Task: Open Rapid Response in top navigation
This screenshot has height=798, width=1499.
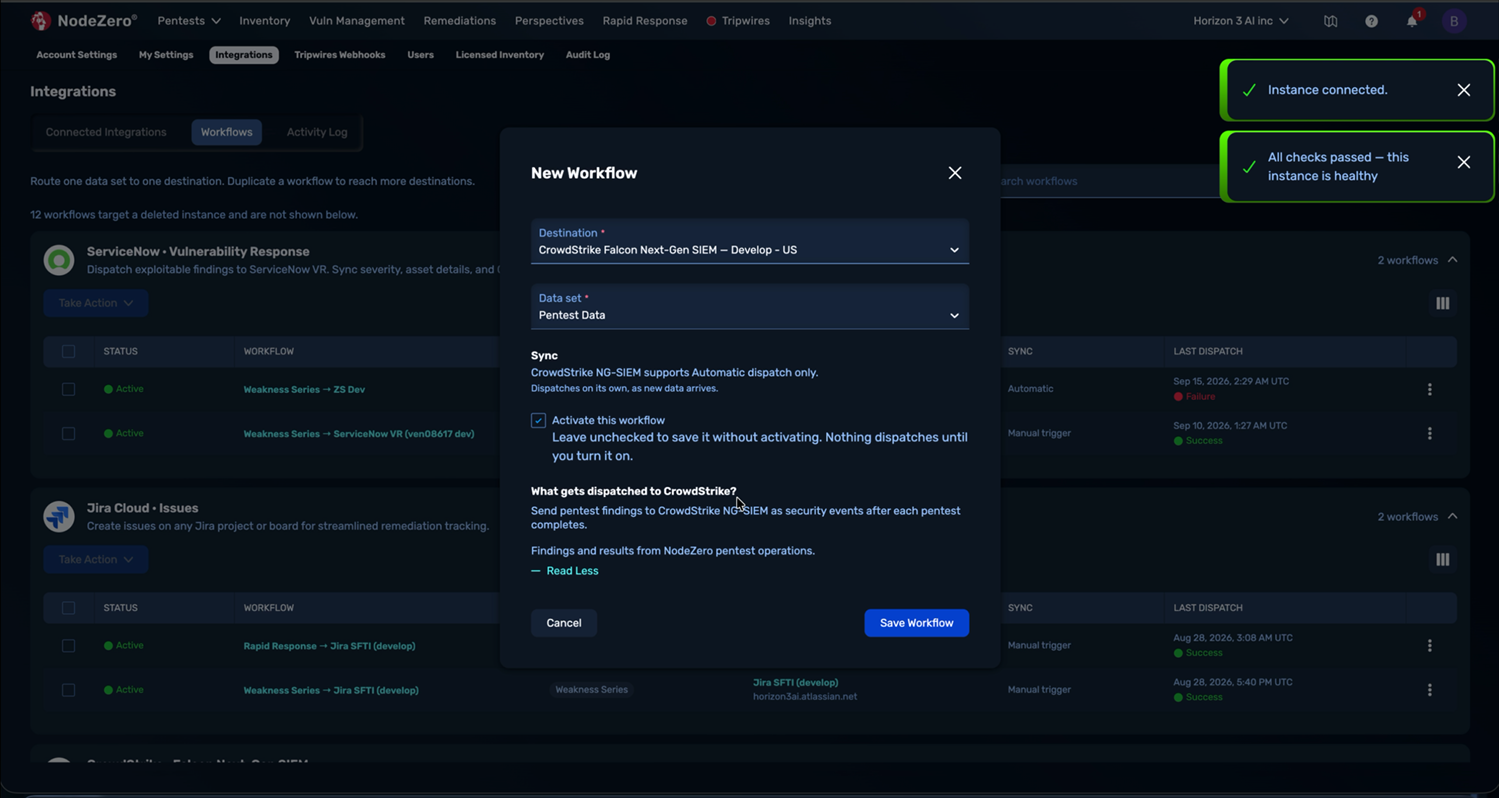Action: click(645, 21)
